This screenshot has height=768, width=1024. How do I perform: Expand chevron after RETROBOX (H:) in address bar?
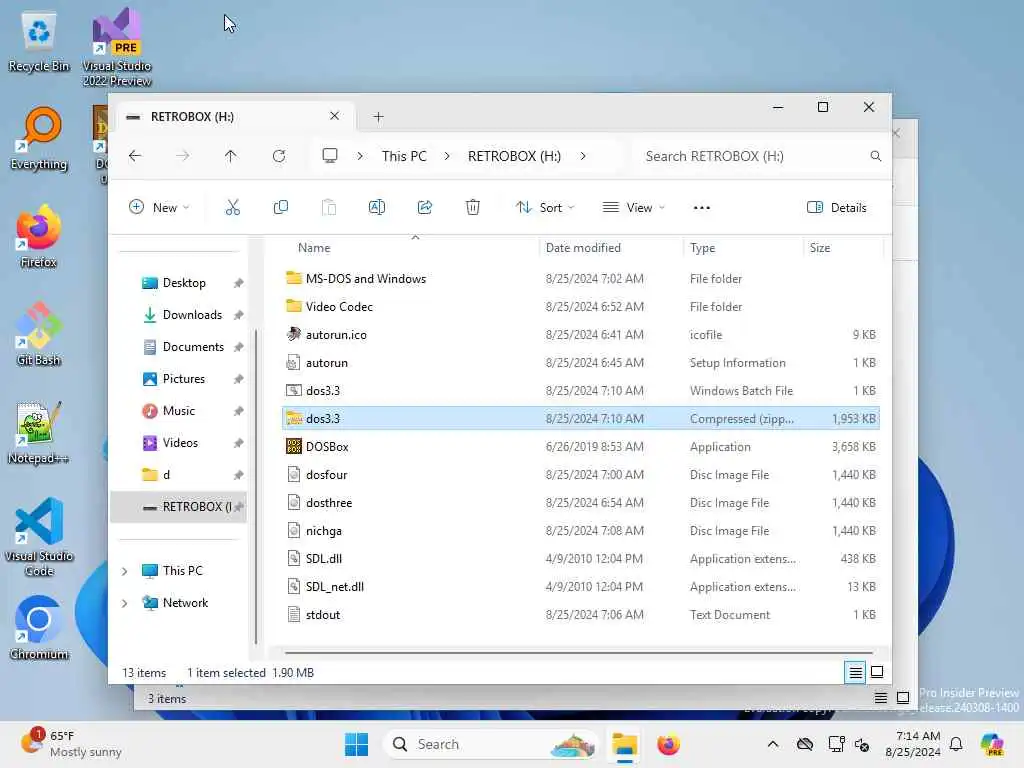pos(583,156)
